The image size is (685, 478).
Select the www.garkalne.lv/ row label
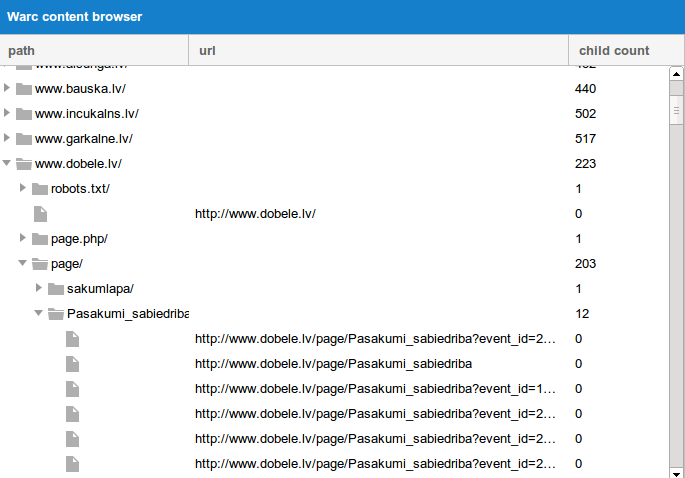tap(84, 139)
